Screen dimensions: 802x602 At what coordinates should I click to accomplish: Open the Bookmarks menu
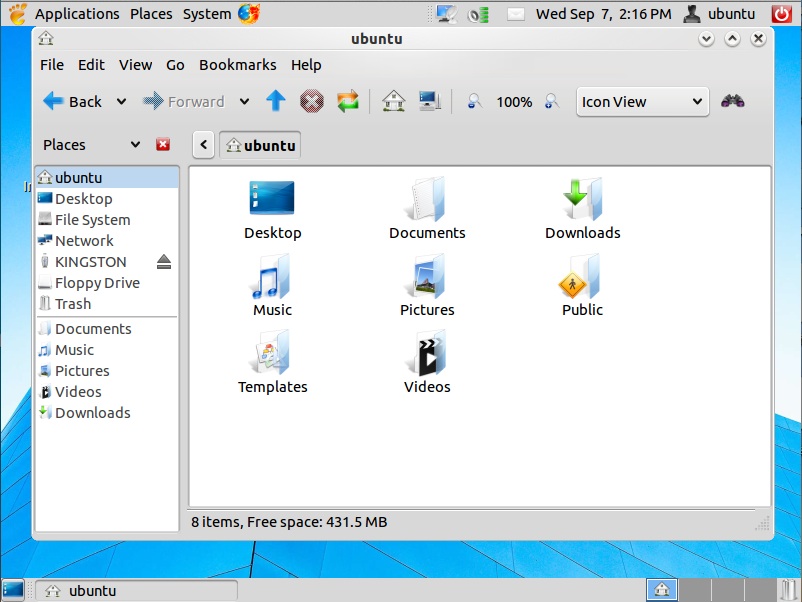(x=237, y=65)
